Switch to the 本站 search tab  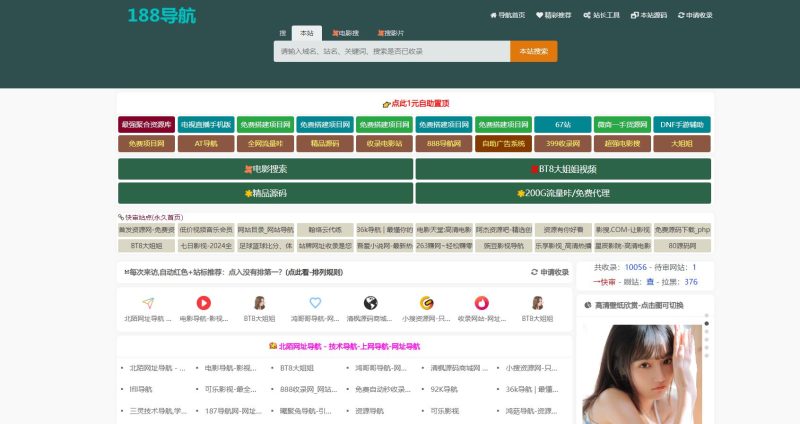(x=306, y=33)
